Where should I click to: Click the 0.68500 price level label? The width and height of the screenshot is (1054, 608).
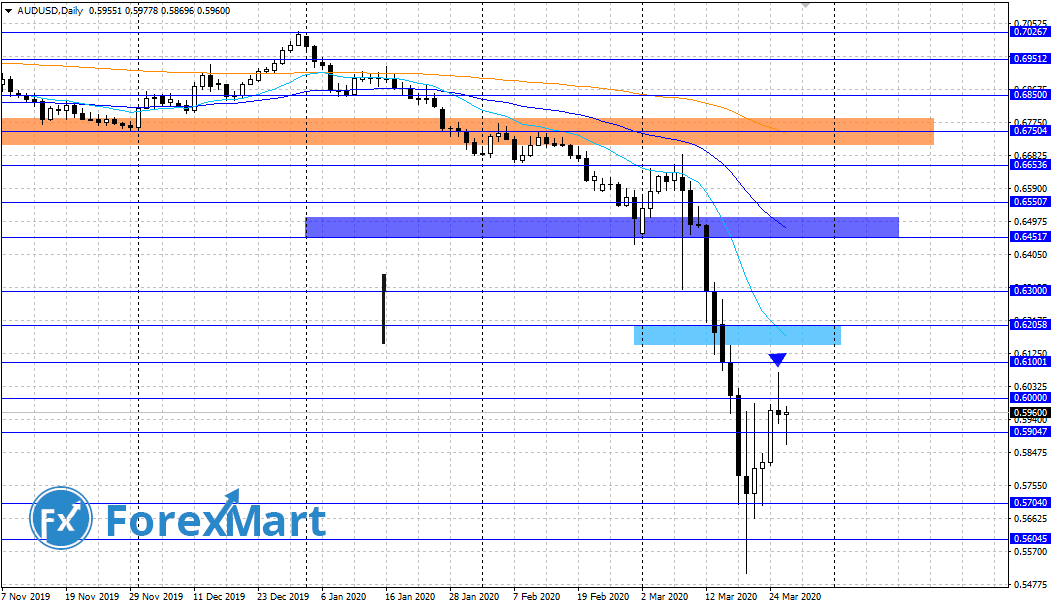(x=1030, y=95)
